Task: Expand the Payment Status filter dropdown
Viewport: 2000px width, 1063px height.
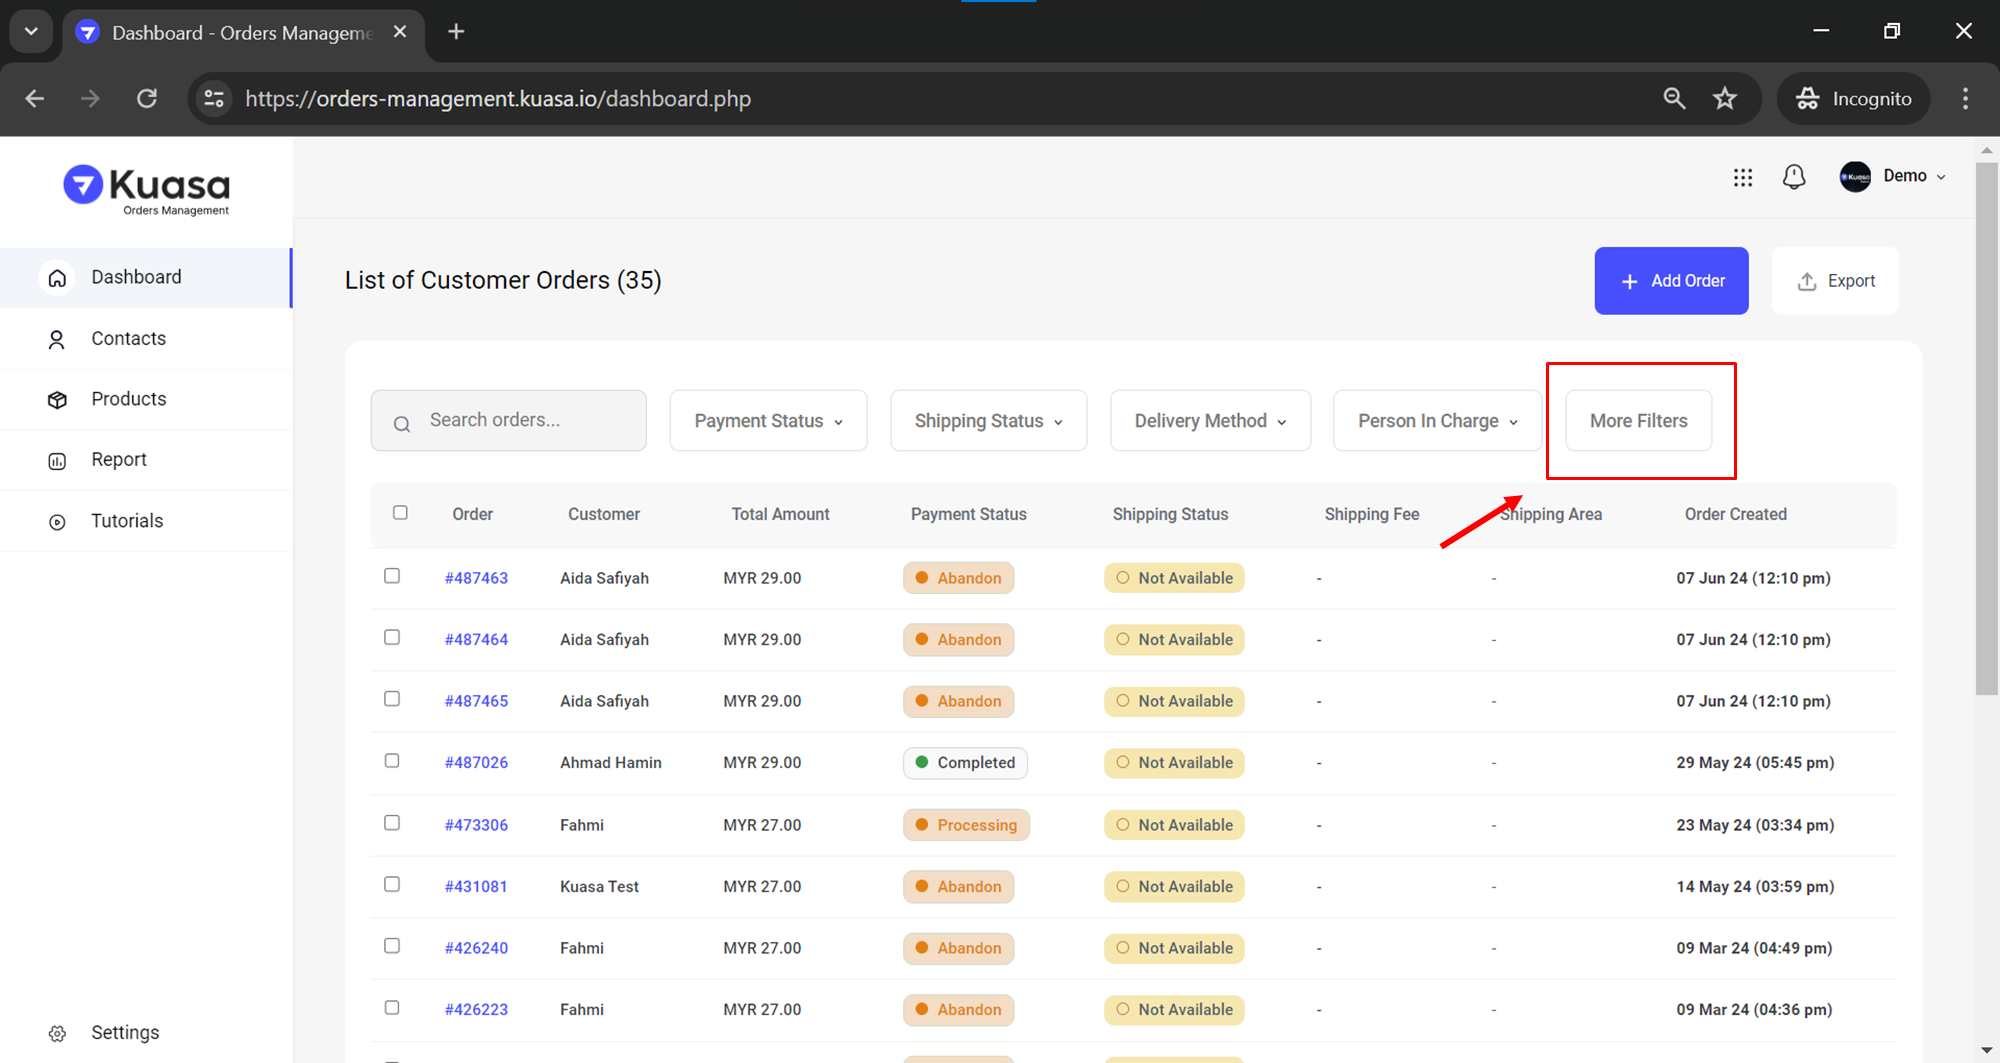Action: coord(768,421)
